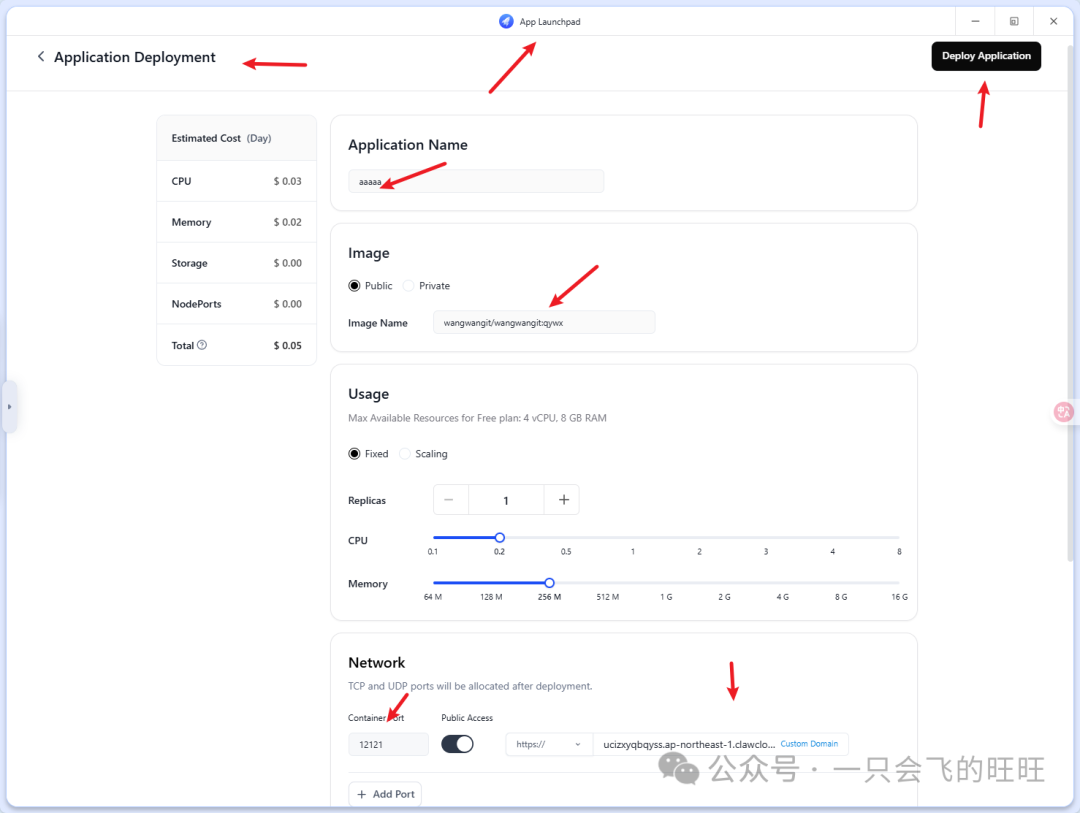Click the Application Name input field
This screenshot has width=1080, height=813.
tap(476, 181)
